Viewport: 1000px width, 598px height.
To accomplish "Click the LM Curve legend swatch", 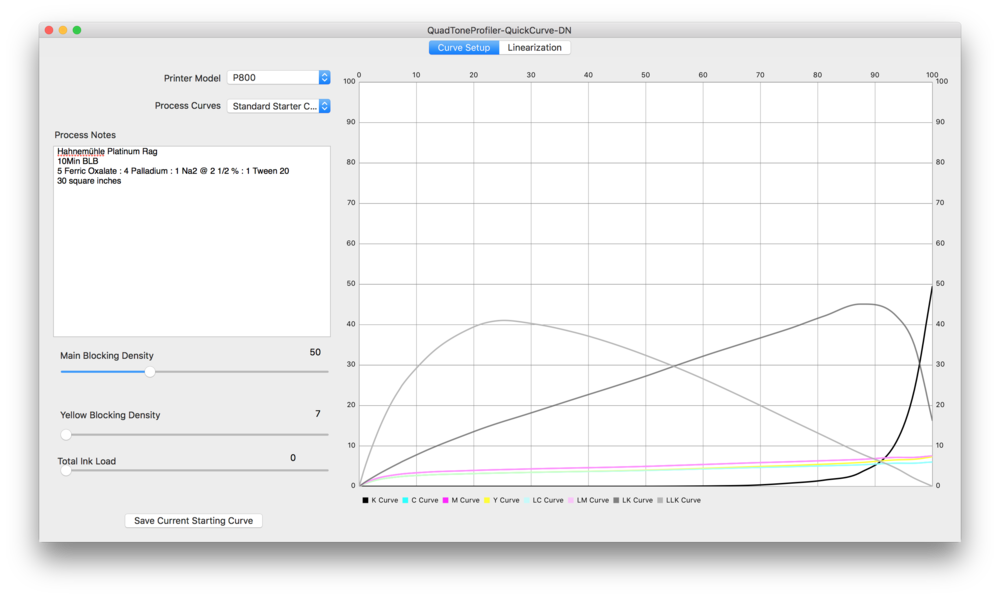I will pyautogui.click(x=571, y=500).
